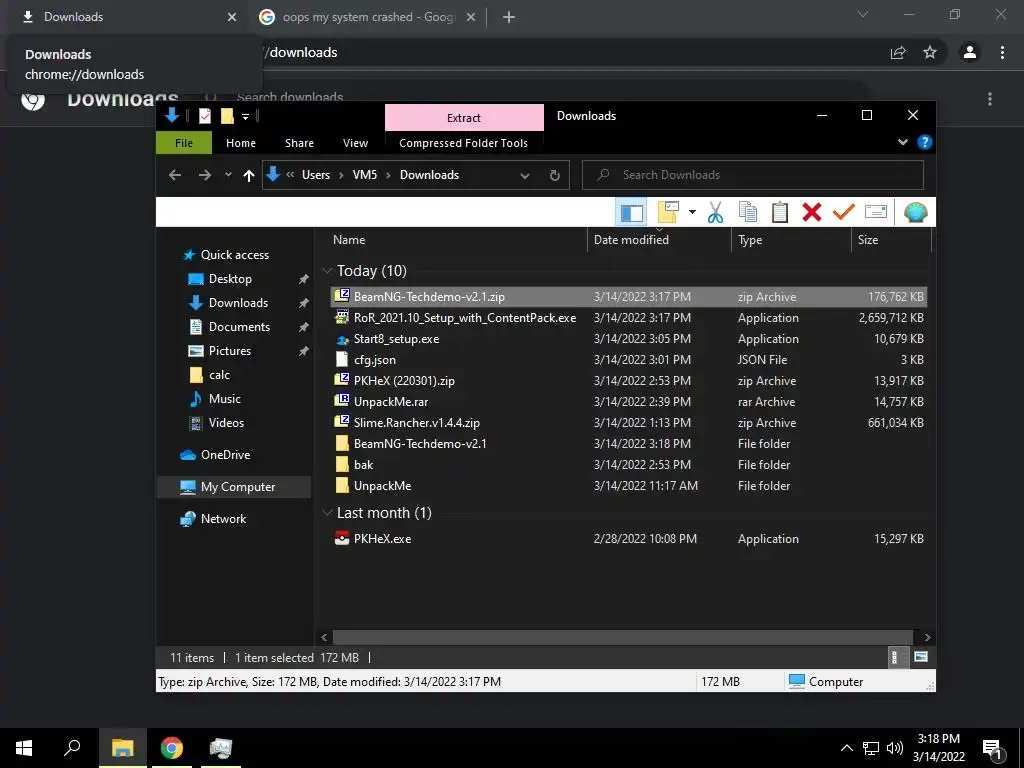Image resolution: width=1024 pixels, height=768 pixels.
Task: Sort by the Size column header
Action: pos(891,240)
